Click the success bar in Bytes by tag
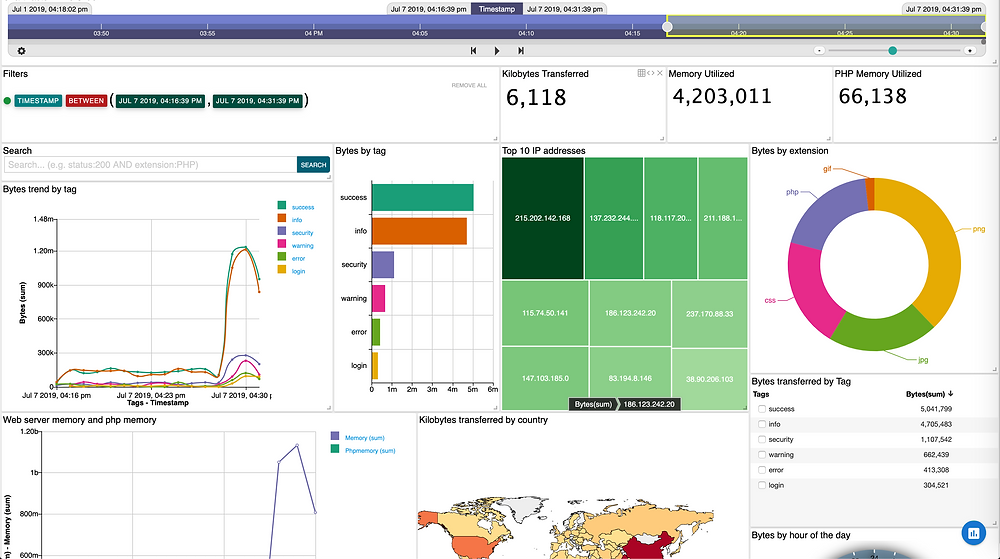 422,198
